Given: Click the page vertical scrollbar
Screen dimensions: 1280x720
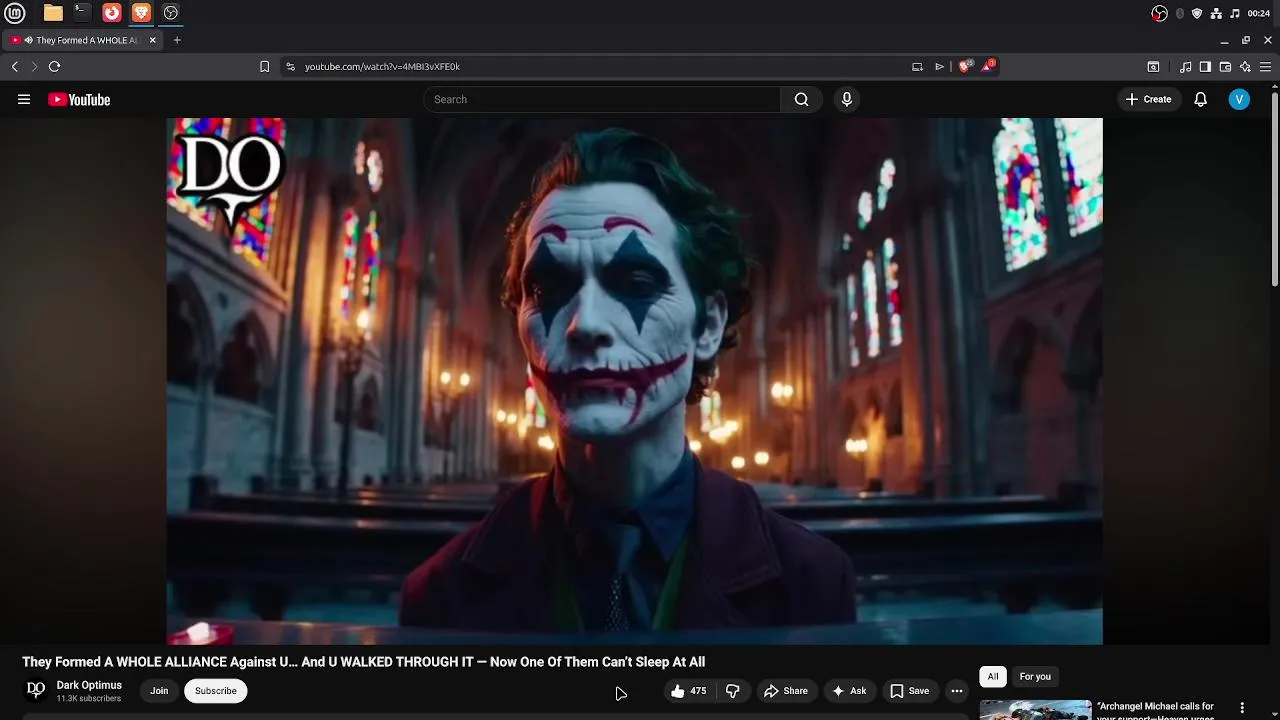Looking at the screenshot, I should (1275, 190).
